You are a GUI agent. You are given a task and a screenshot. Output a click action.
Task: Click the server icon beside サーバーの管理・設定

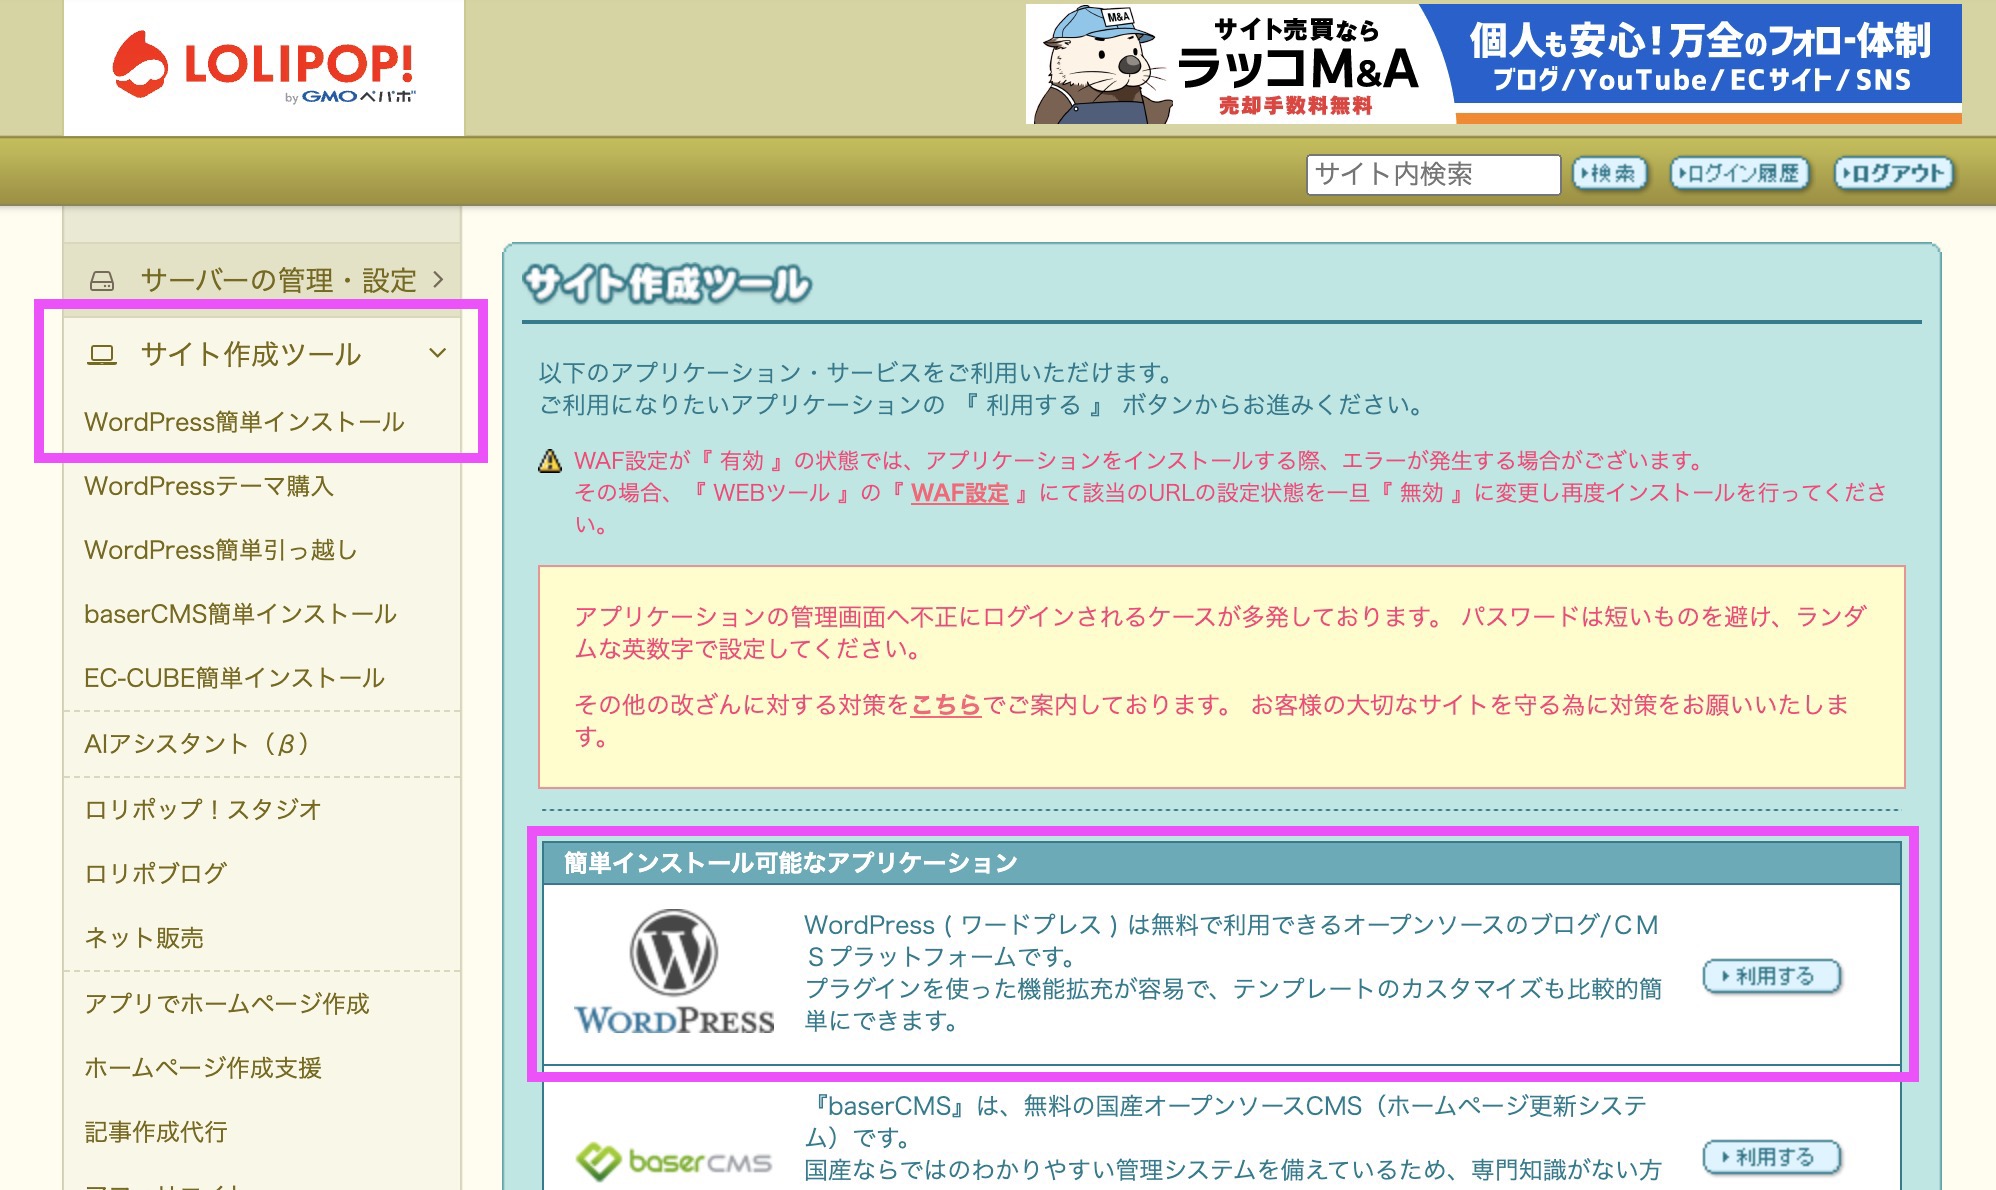click(x=102, y=281)
